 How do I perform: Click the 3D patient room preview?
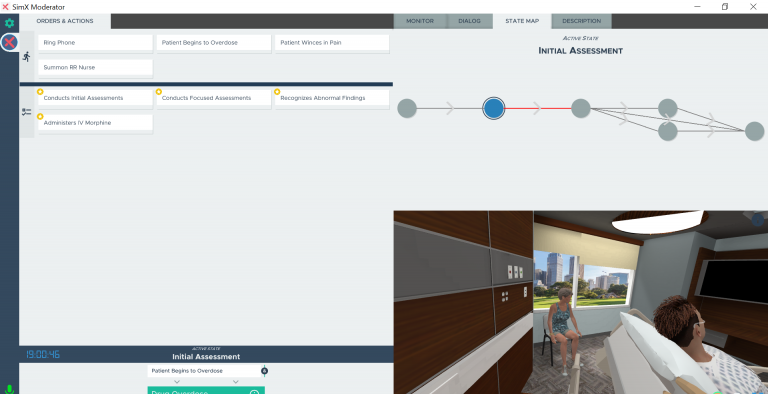(x=580, y=302)
